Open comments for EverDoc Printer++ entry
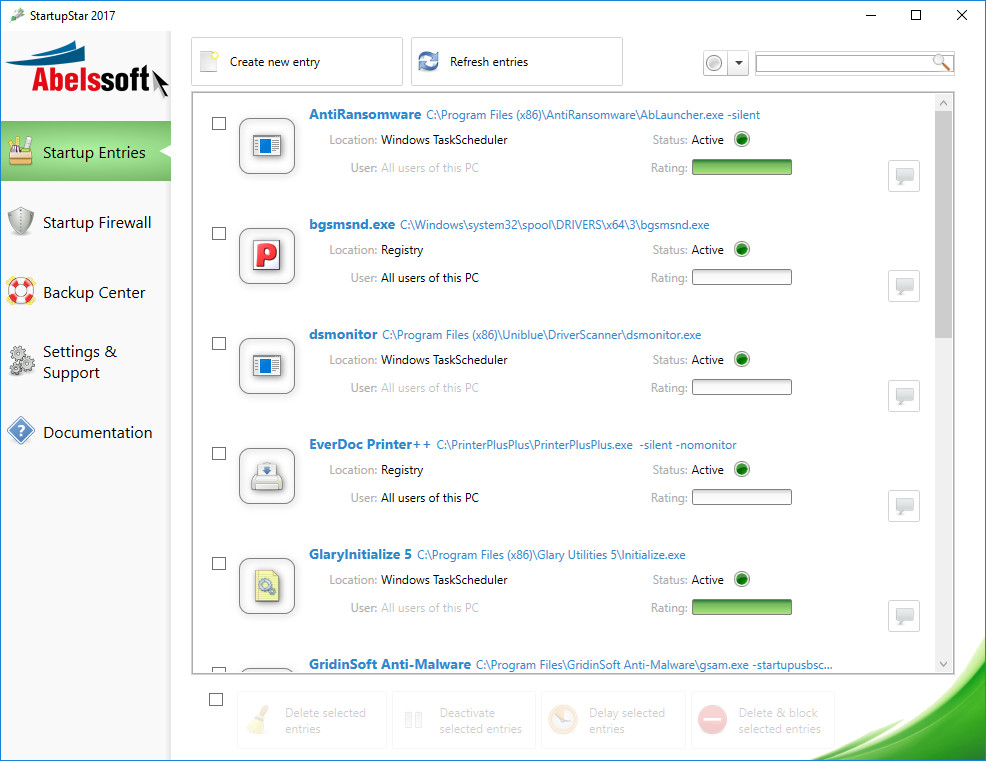 pyautogui.click(x=904, y=506)
